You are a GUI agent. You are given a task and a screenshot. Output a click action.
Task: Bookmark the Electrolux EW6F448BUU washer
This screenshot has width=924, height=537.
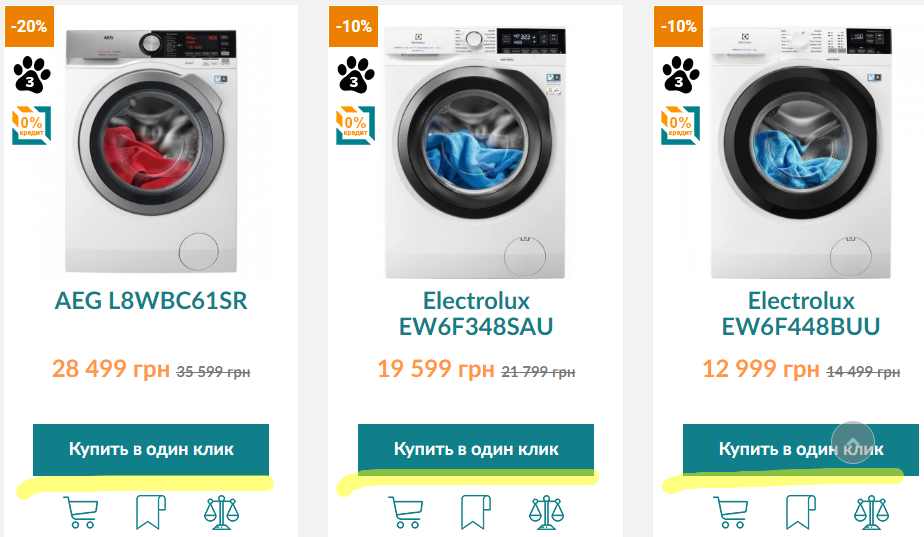[x=801, y=512]
